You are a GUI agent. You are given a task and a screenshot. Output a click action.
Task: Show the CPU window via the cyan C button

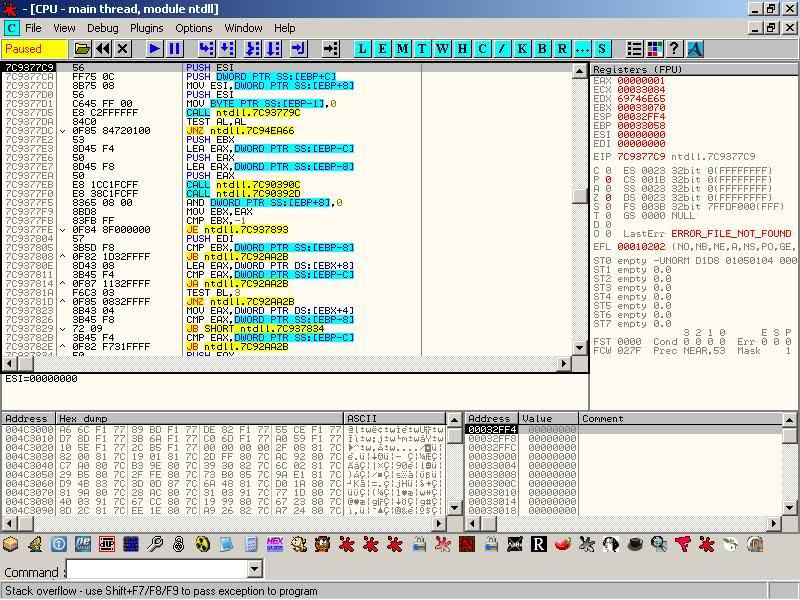482,48
